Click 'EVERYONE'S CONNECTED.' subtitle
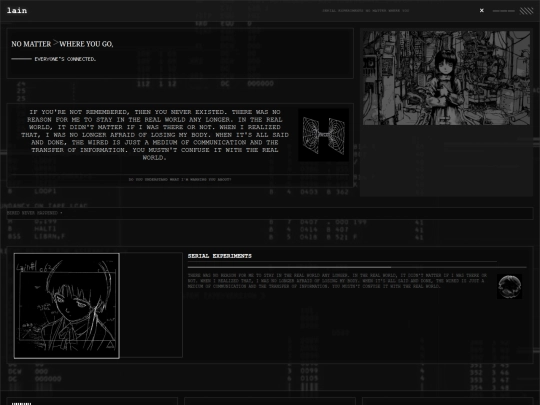The height and width of the screenshot is (405, 540). point(65,59)
